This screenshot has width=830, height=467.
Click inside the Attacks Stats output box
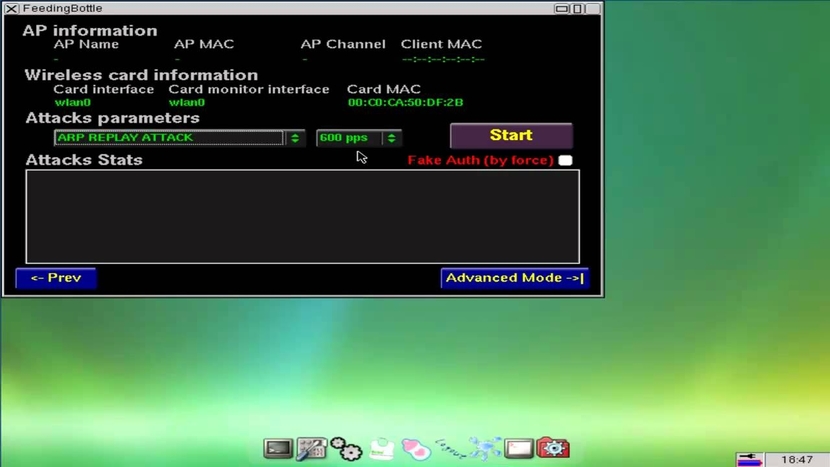302,216
